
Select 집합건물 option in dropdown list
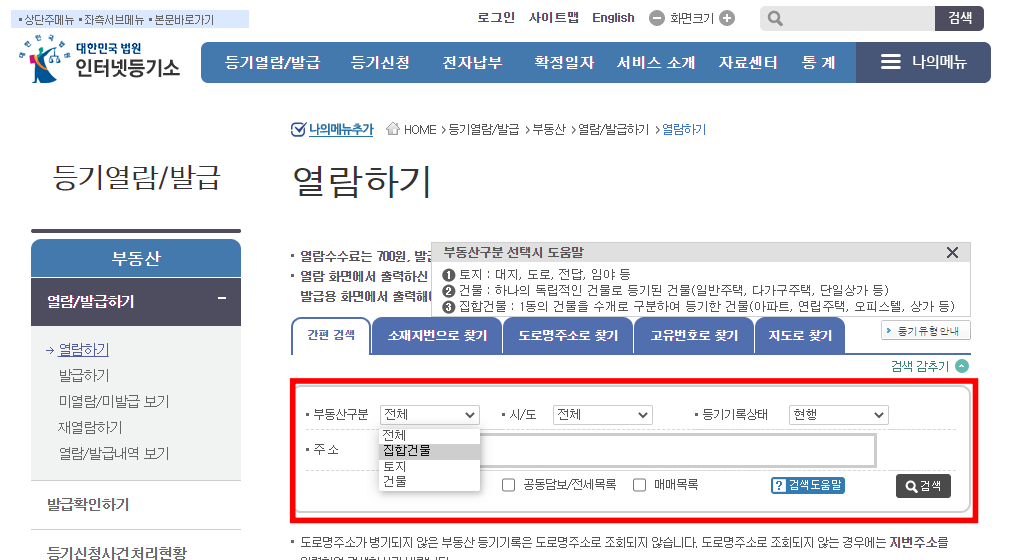click(430, 451)
